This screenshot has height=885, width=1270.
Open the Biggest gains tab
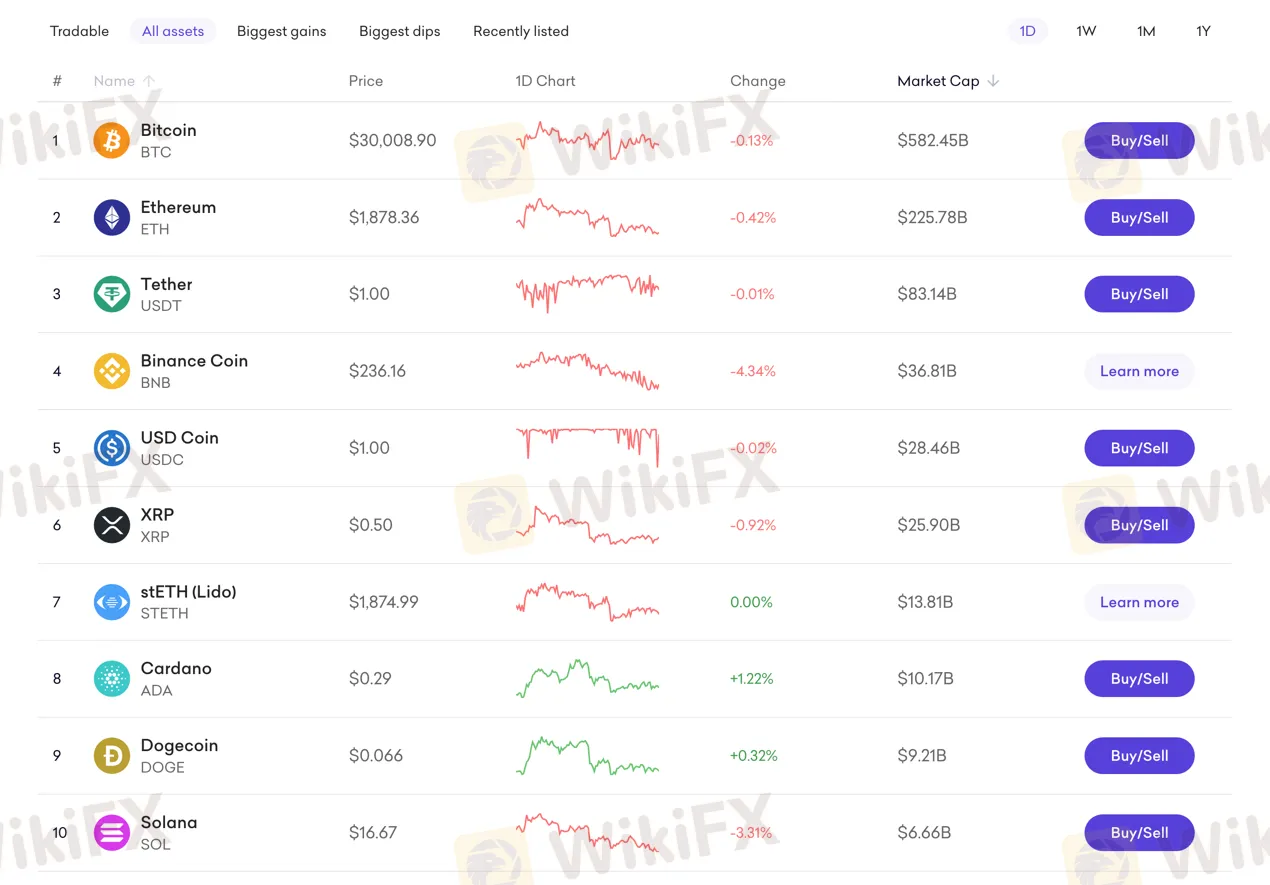click(281, 31)
